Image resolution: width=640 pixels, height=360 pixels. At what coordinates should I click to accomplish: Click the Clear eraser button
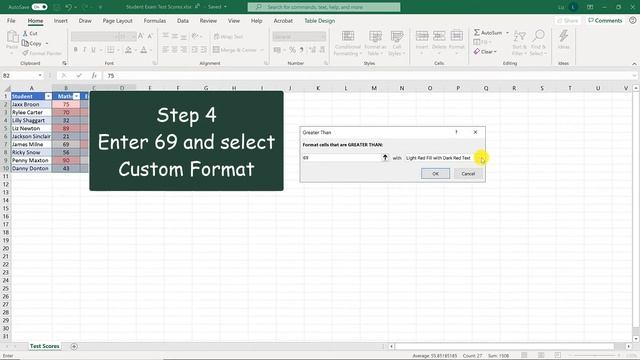pyautogui.click(x=485, y=52)
